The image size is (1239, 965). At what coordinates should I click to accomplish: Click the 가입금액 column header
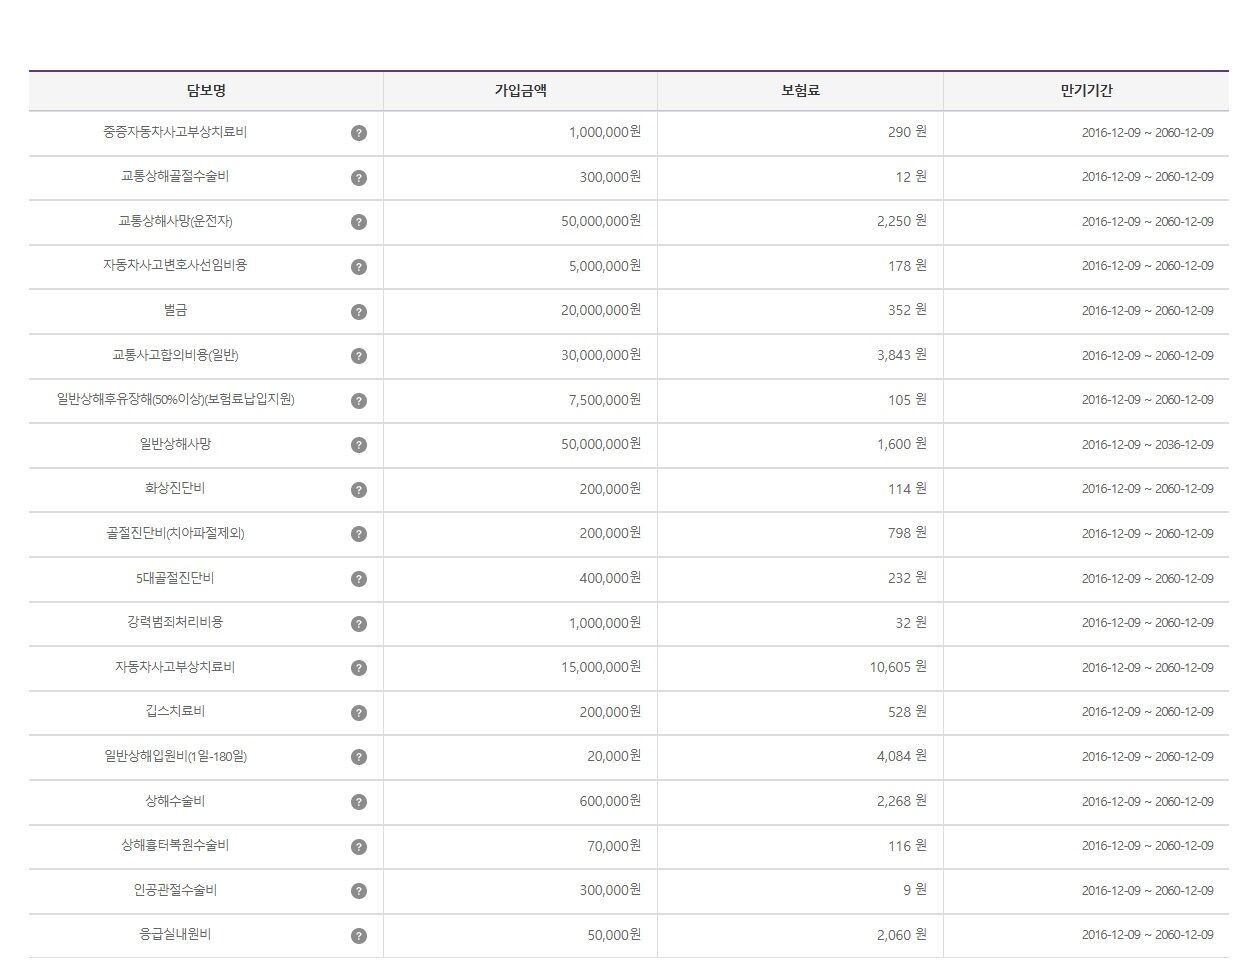click(x=520, y=91)
